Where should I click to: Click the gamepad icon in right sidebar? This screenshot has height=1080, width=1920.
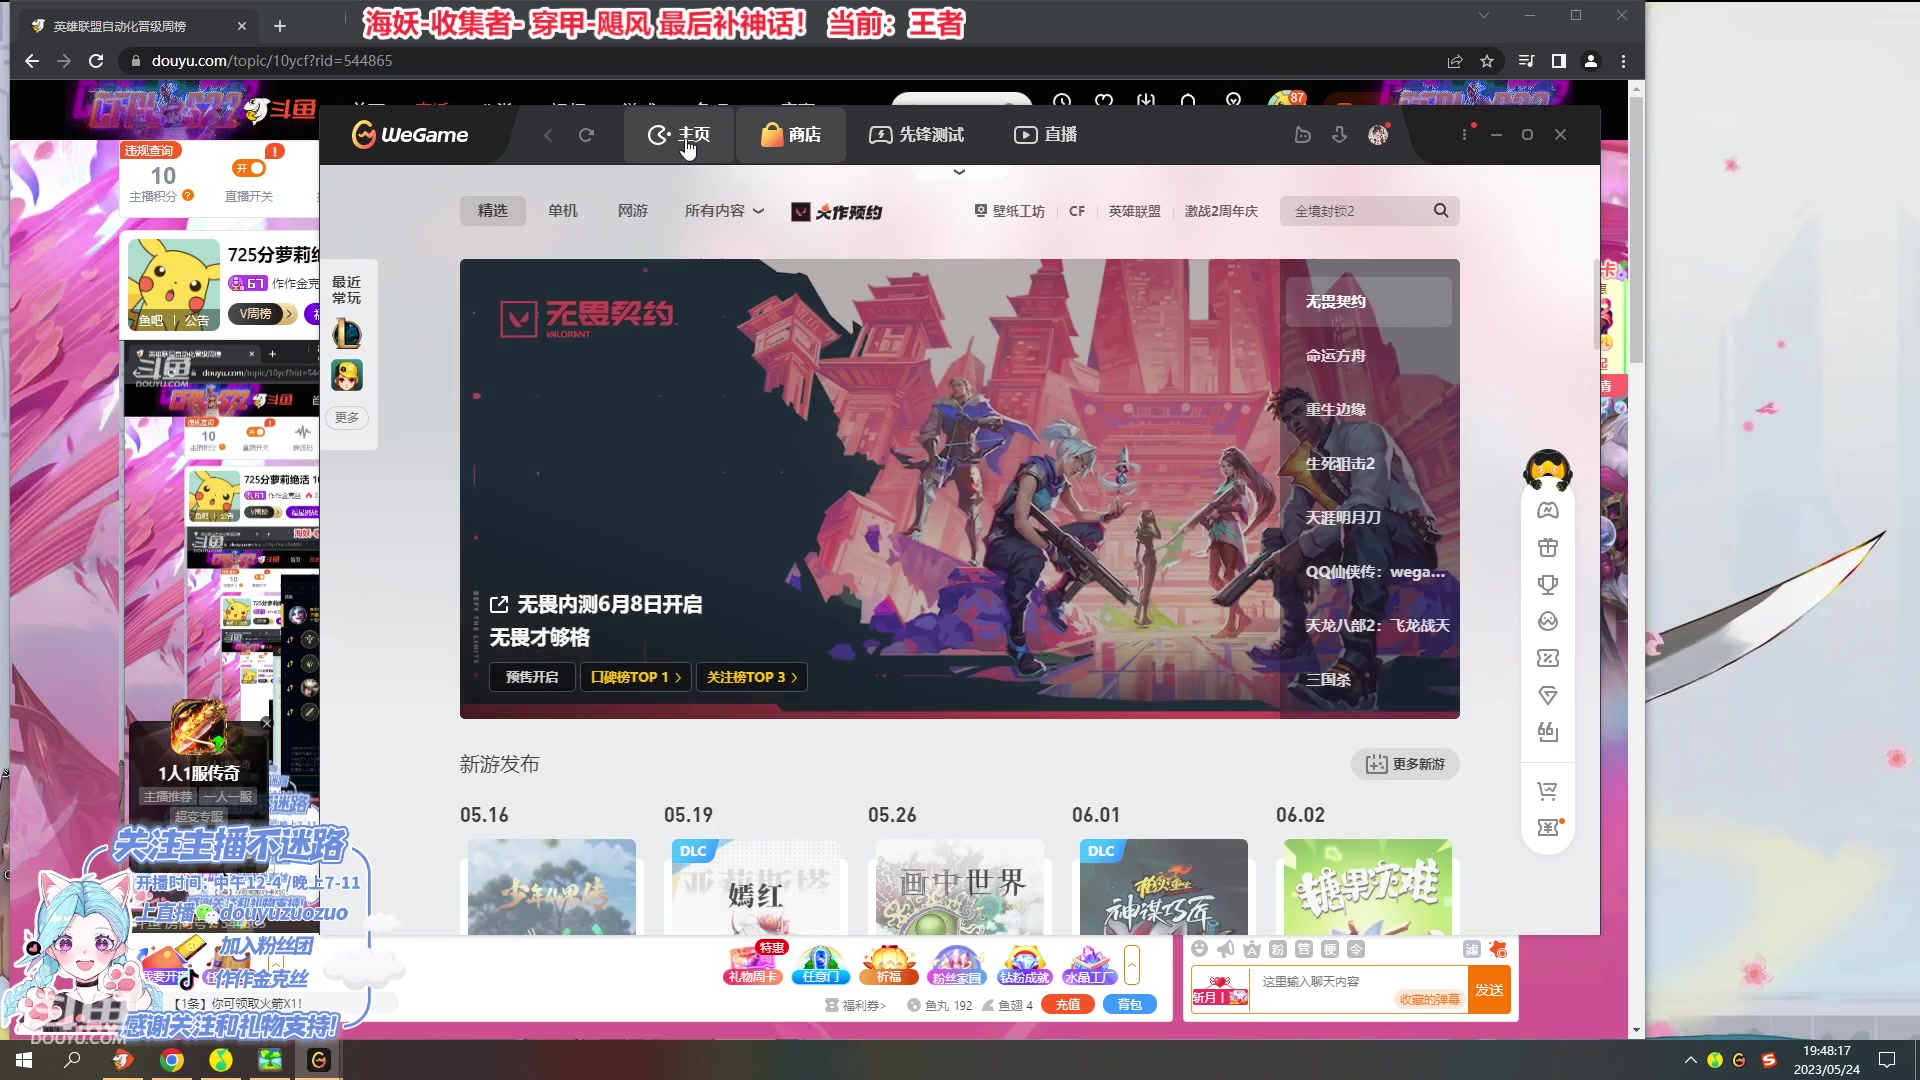click(1548, 511)
